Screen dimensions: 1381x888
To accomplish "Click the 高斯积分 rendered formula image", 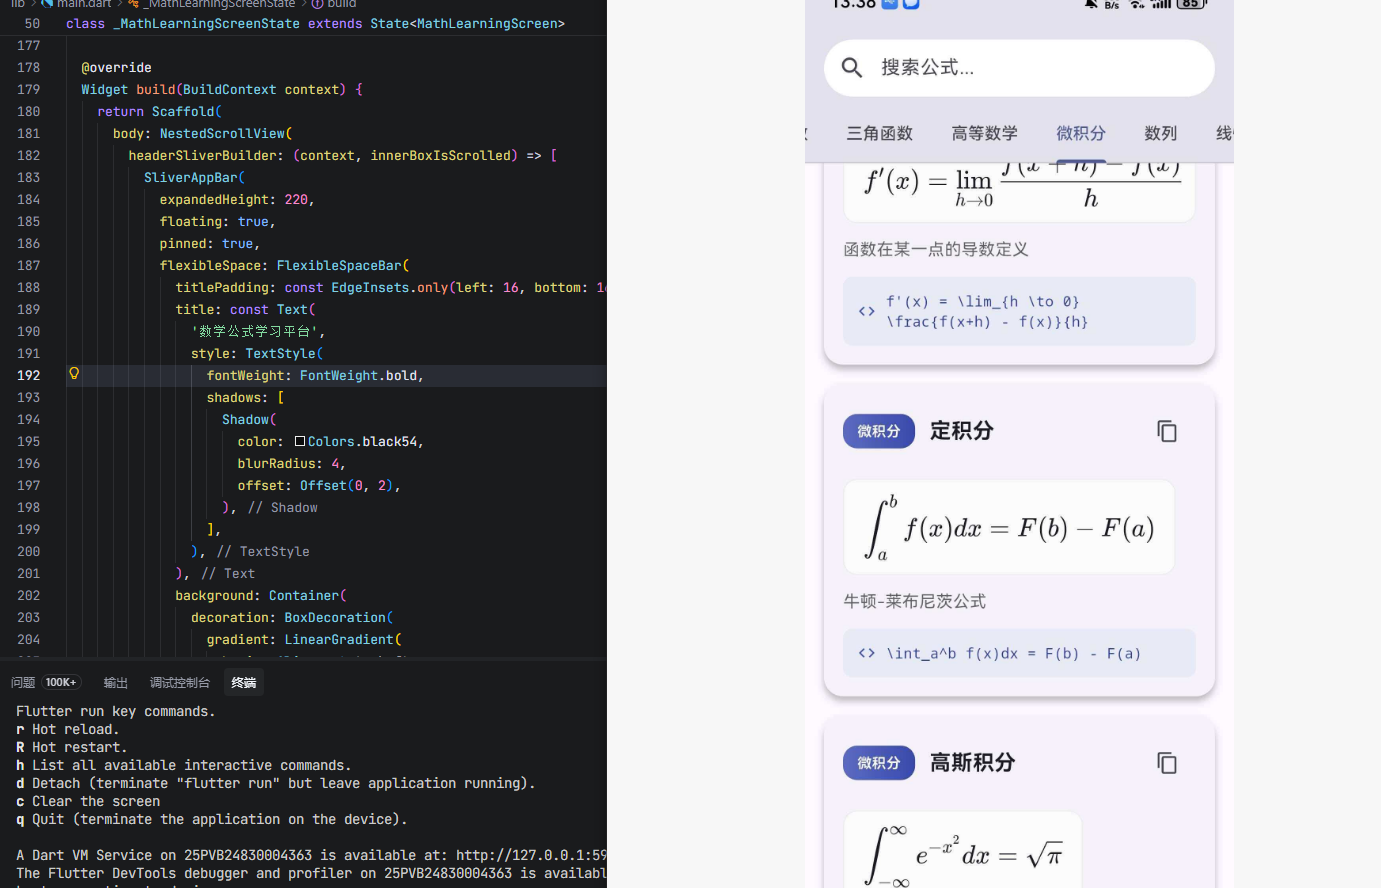I will tap(963, 850).
